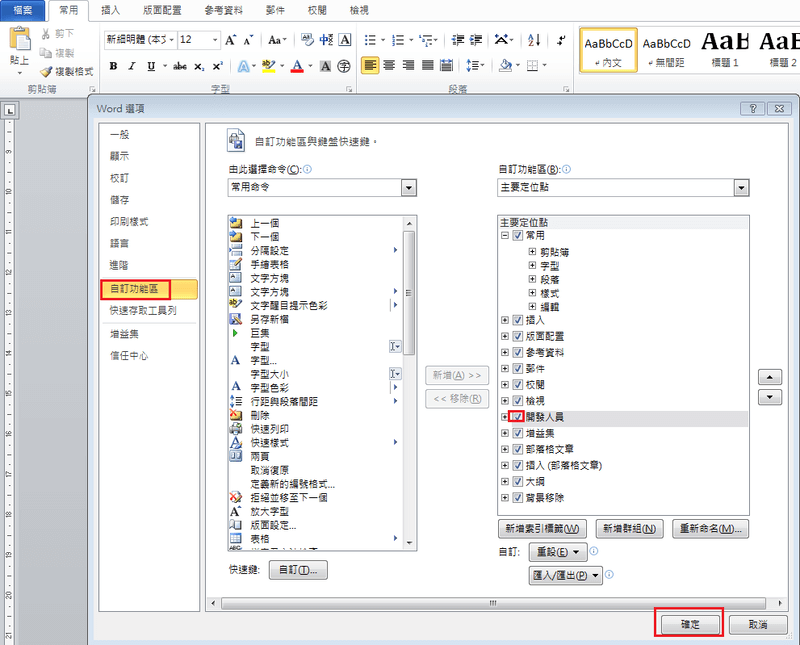Toggle the 開發人員 checkbox
The image size is (800, 645).
pos(518,417)
